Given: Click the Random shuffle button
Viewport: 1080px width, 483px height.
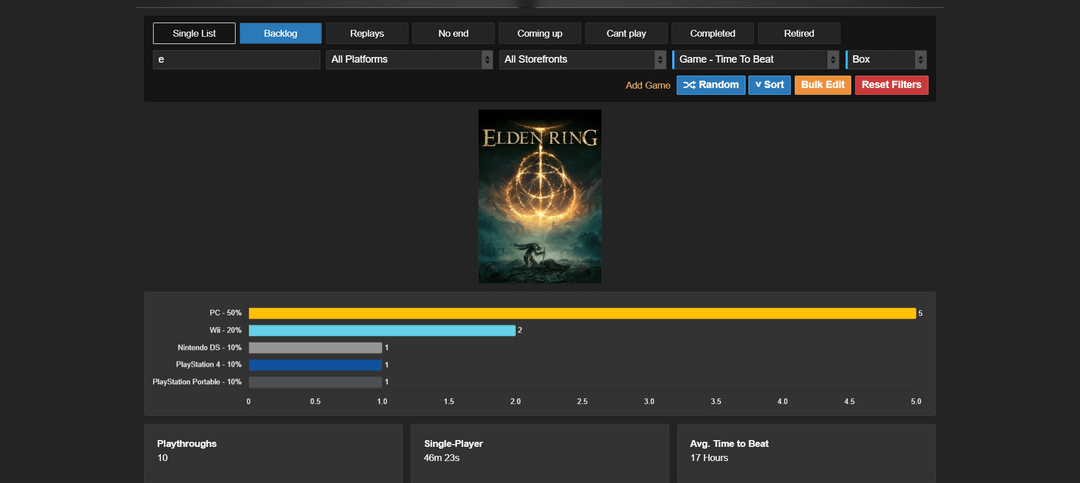Looking at the screenshot, I should [x=710, y=85].
